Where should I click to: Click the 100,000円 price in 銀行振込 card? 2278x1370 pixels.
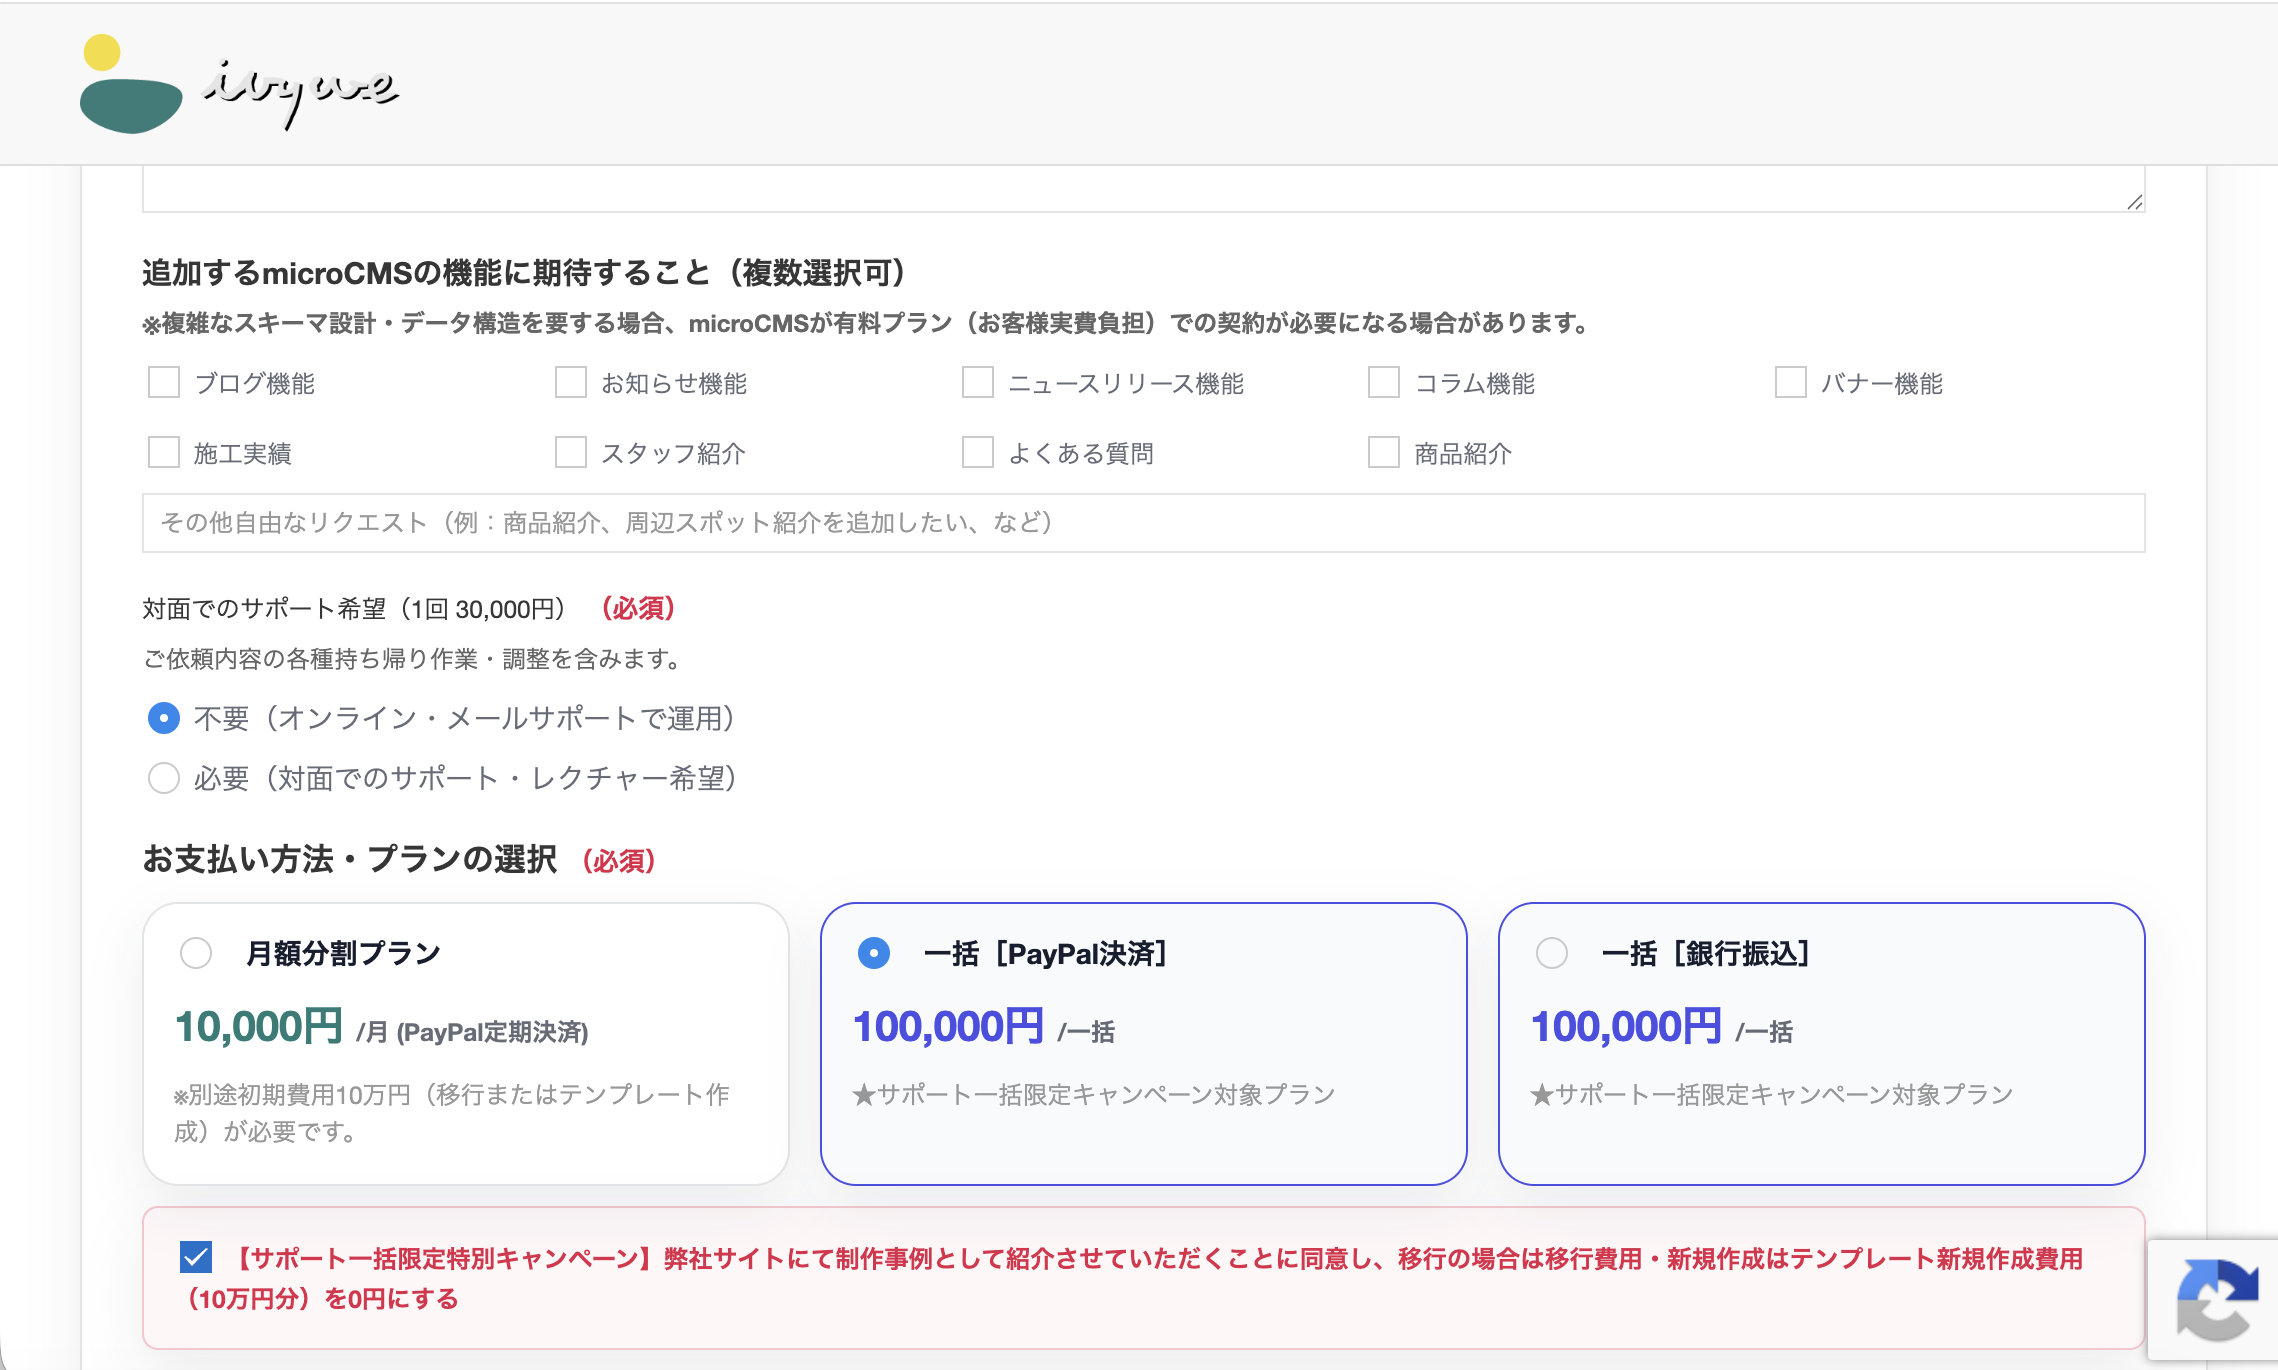(1626, 1027)
